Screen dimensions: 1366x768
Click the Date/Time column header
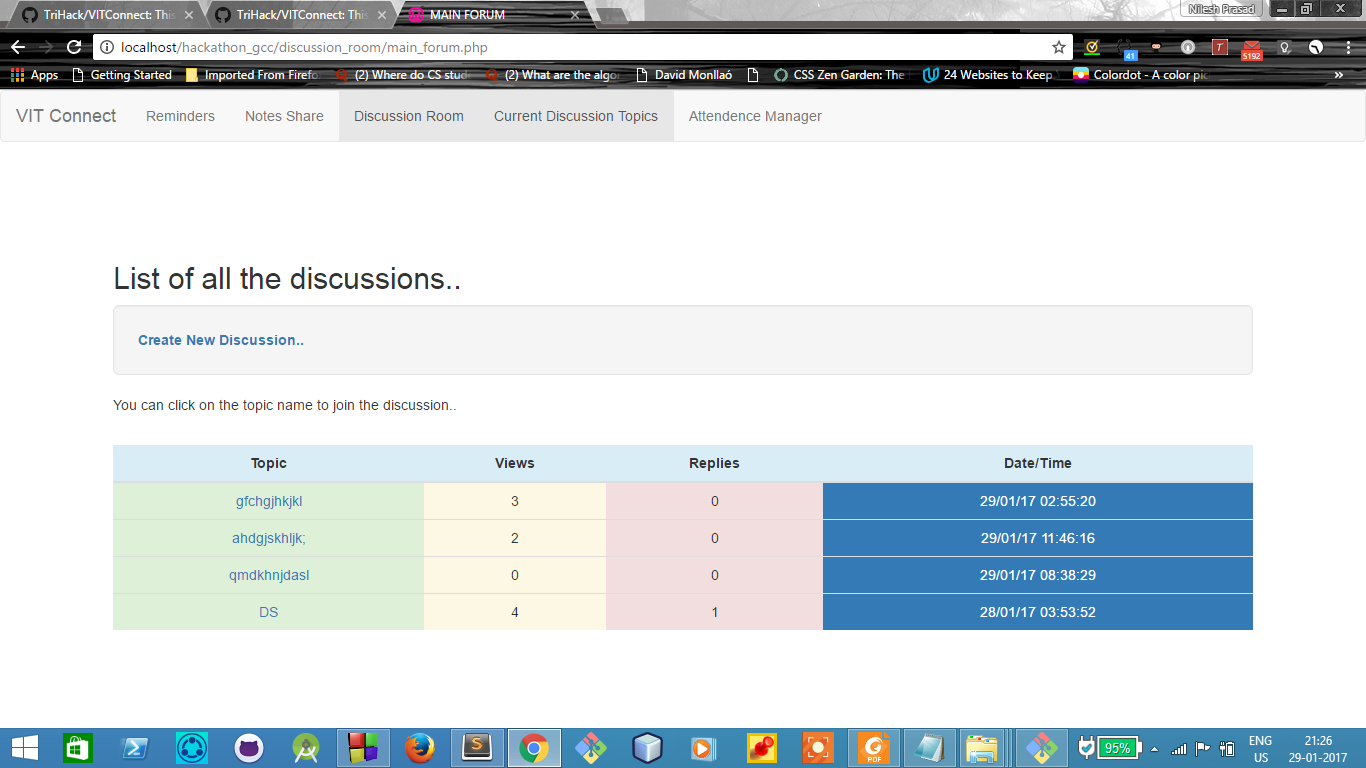pyautogui.click(x=1038, y=463)
